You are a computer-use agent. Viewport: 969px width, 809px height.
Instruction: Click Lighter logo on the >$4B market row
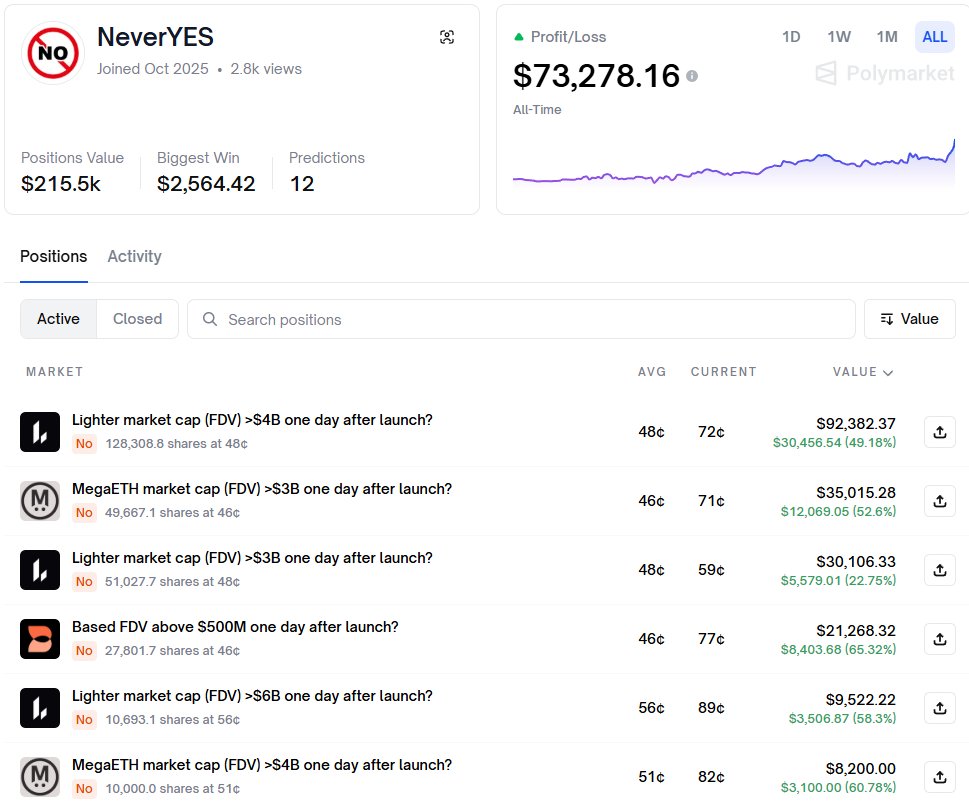click(x=40, y=432)
